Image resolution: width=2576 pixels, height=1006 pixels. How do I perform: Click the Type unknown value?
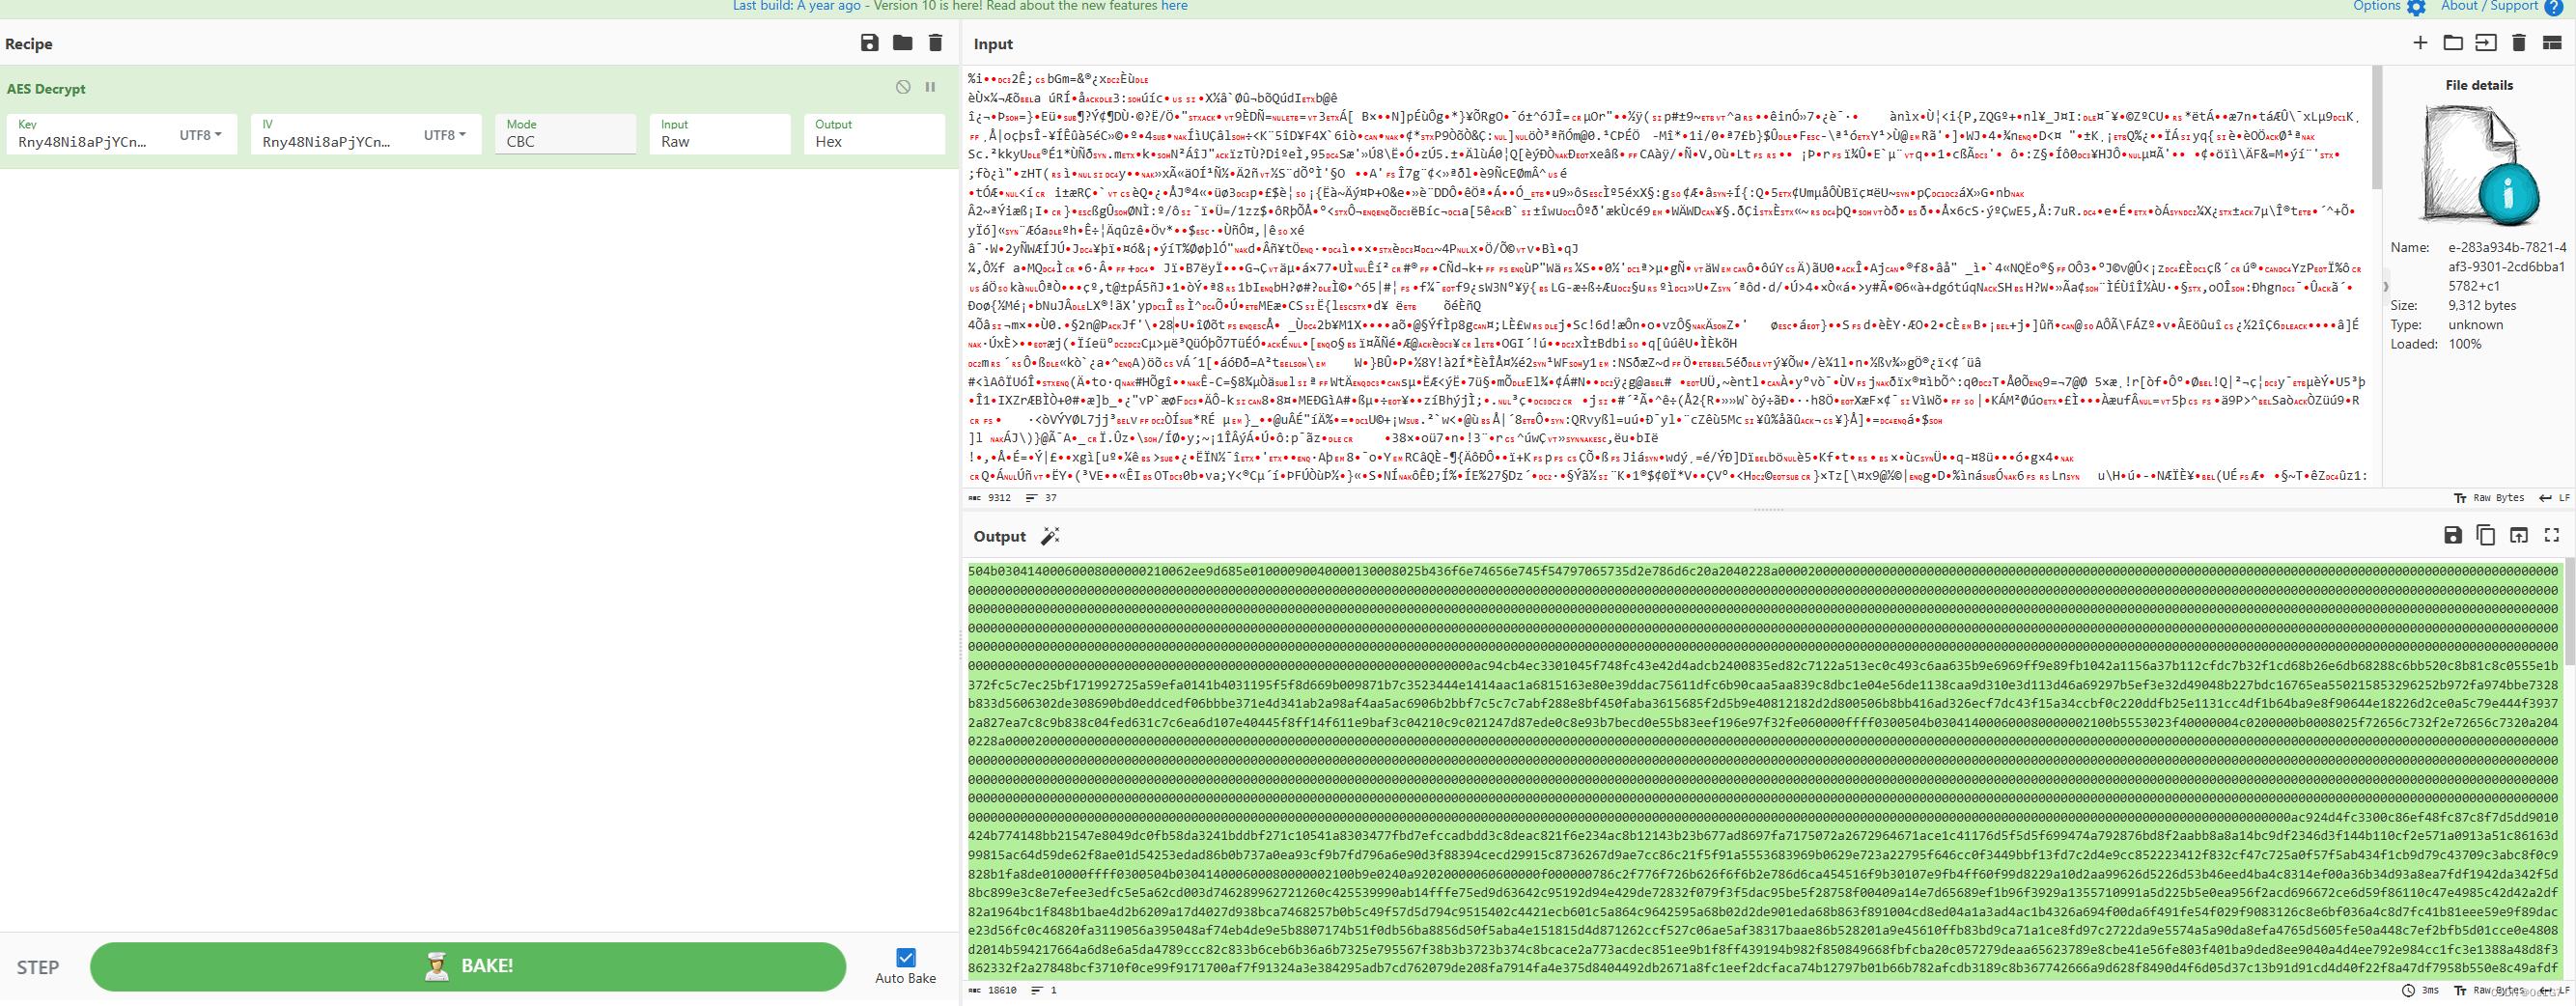point(2475,324)
